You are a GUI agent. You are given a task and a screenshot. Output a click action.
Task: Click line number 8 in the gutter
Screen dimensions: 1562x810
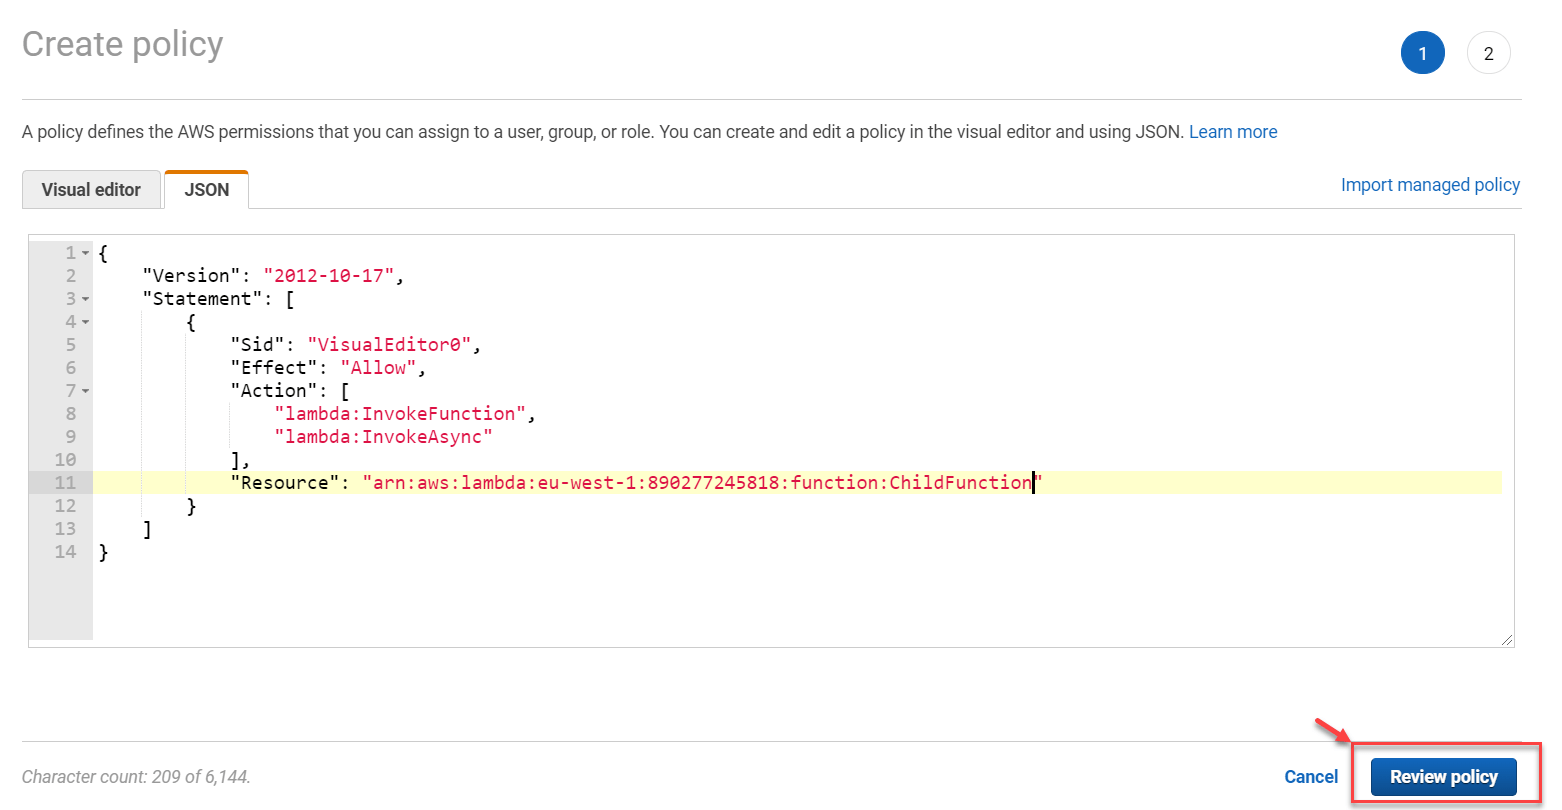tap(70, 413)
